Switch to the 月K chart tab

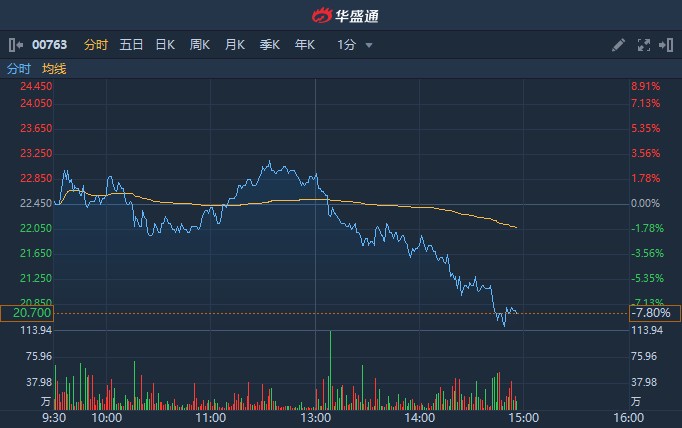[235, 44]
